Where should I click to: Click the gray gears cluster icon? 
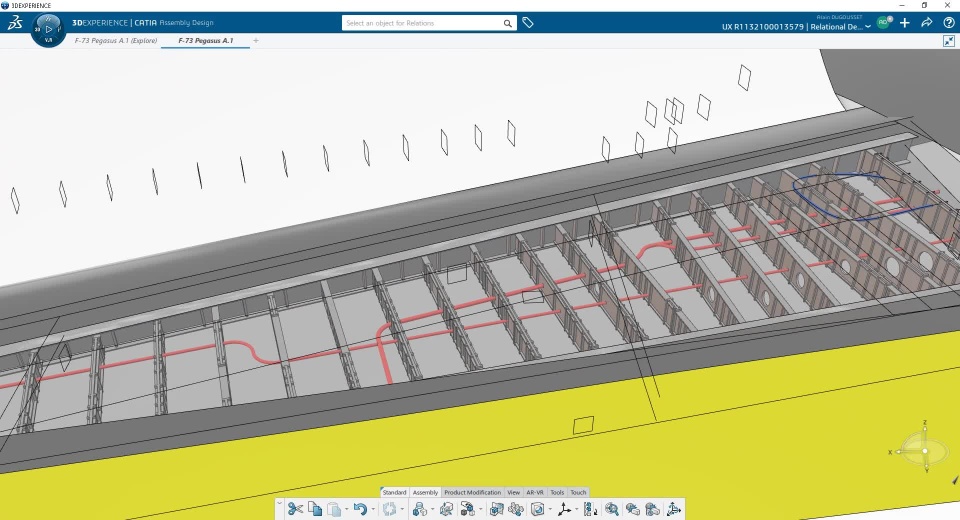[516, 509]
